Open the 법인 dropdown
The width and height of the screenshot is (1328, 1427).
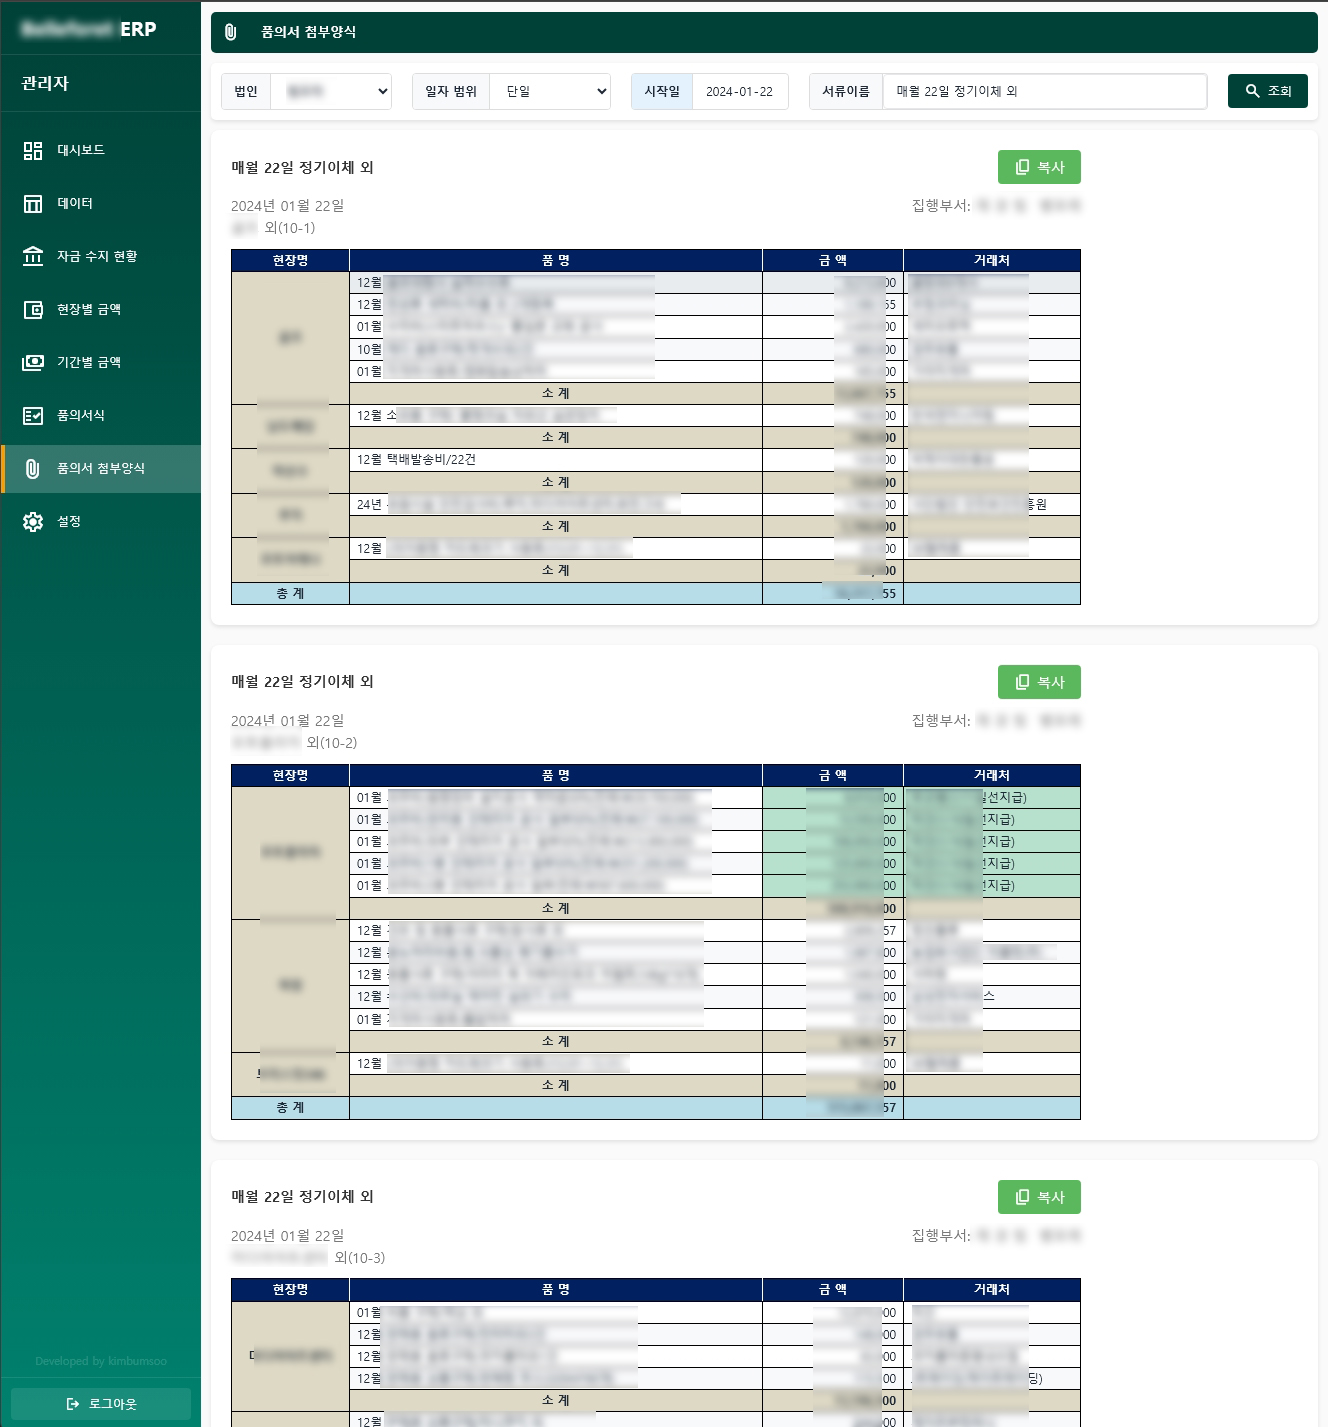point(331,91)
